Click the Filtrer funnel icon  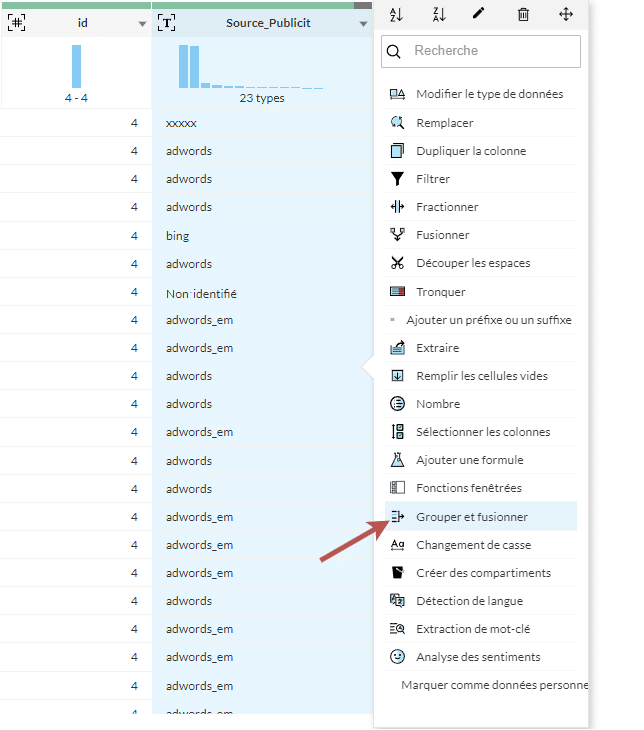click(x=397, y=179)
